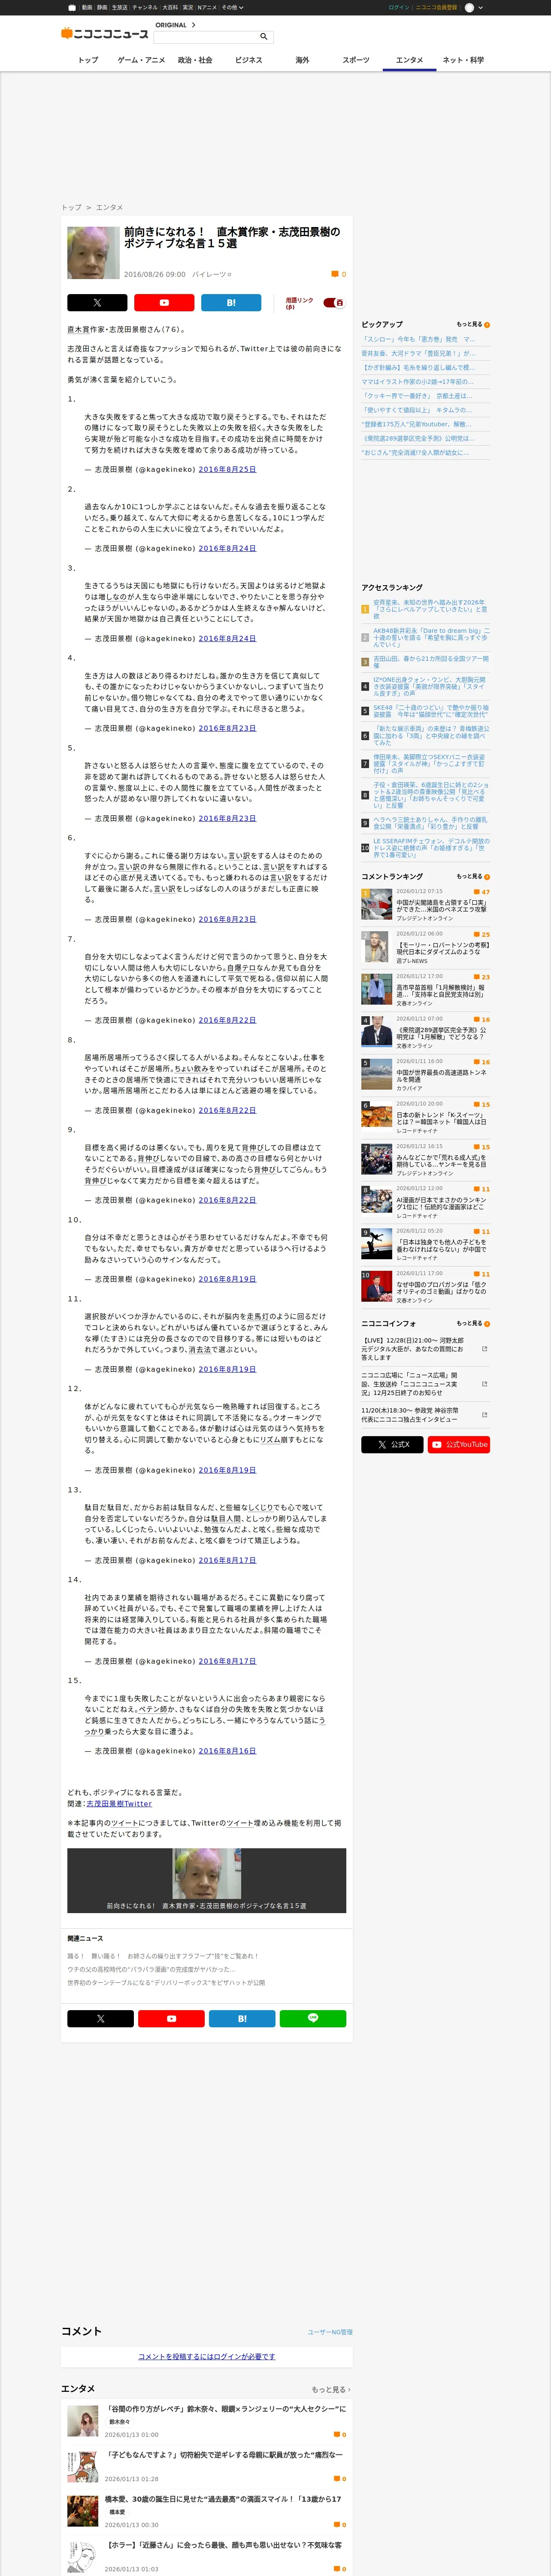Click the search magnifier icon
Image resolution: width=551 pixels, height=2576 pixels.
pyautogui.click(x=264, y=37)
